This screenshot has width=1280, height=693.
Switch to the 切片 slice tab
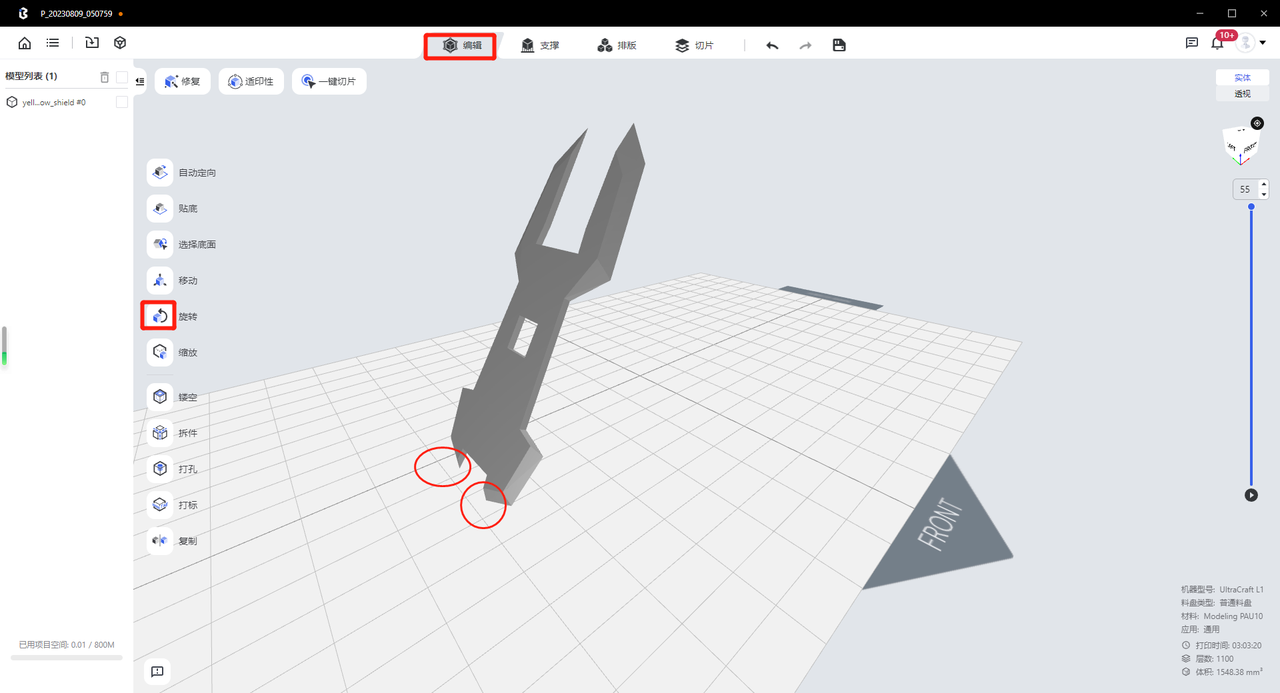[x=694, y=46]
